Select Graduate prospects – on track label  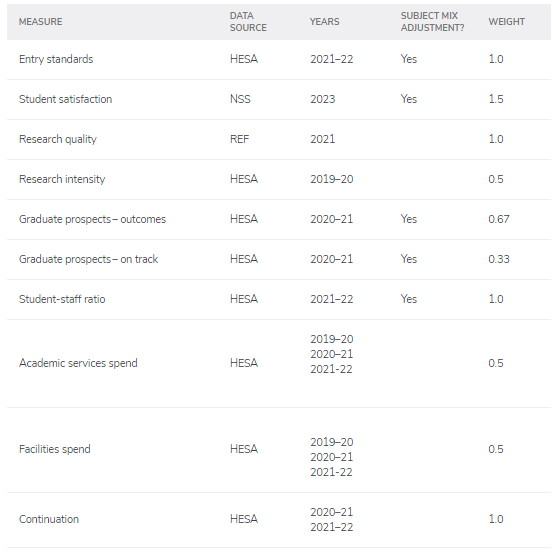pos(88,259)
